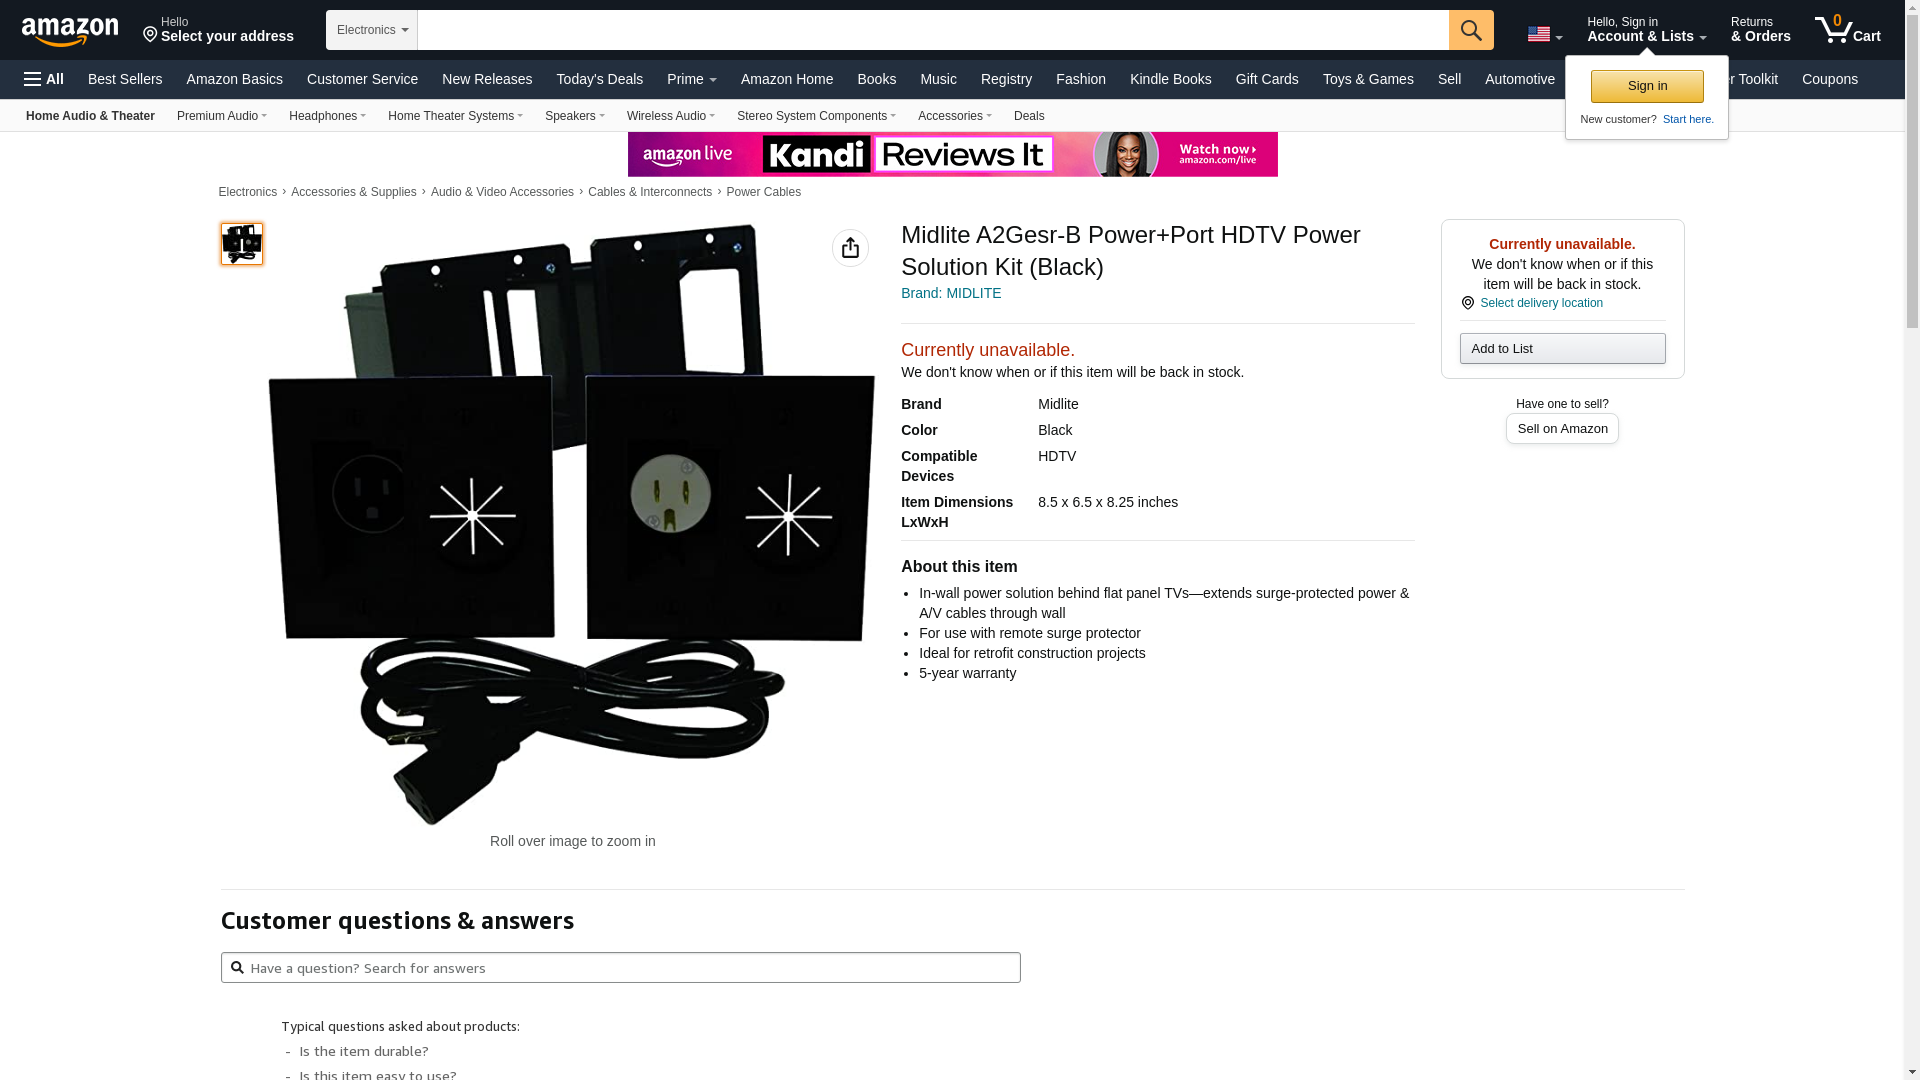
Task: Open the All hamburger menu
Action: (x=44, y=79)
